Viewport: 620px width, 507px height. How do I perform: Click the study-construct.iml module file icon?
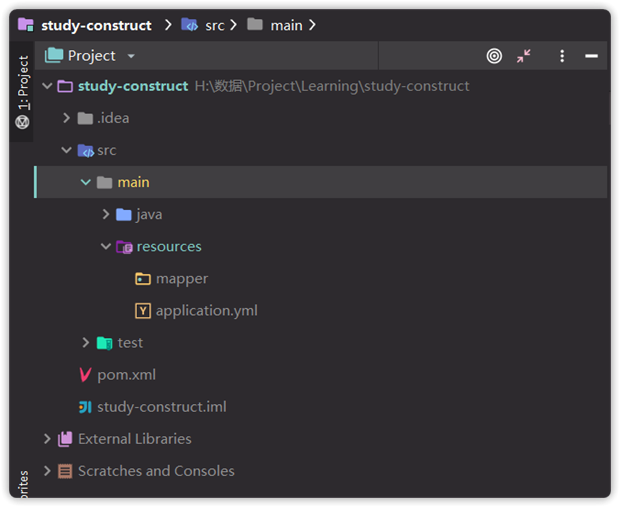click(x=85, y=407)
